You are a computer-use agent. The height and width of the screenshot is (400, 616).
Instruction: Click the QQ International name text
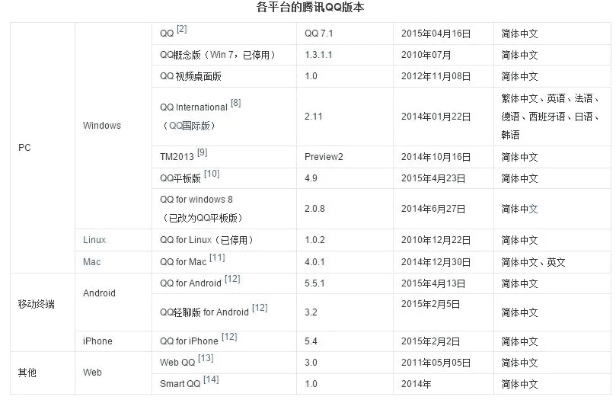pyautogui.click(x=194, y=107)
